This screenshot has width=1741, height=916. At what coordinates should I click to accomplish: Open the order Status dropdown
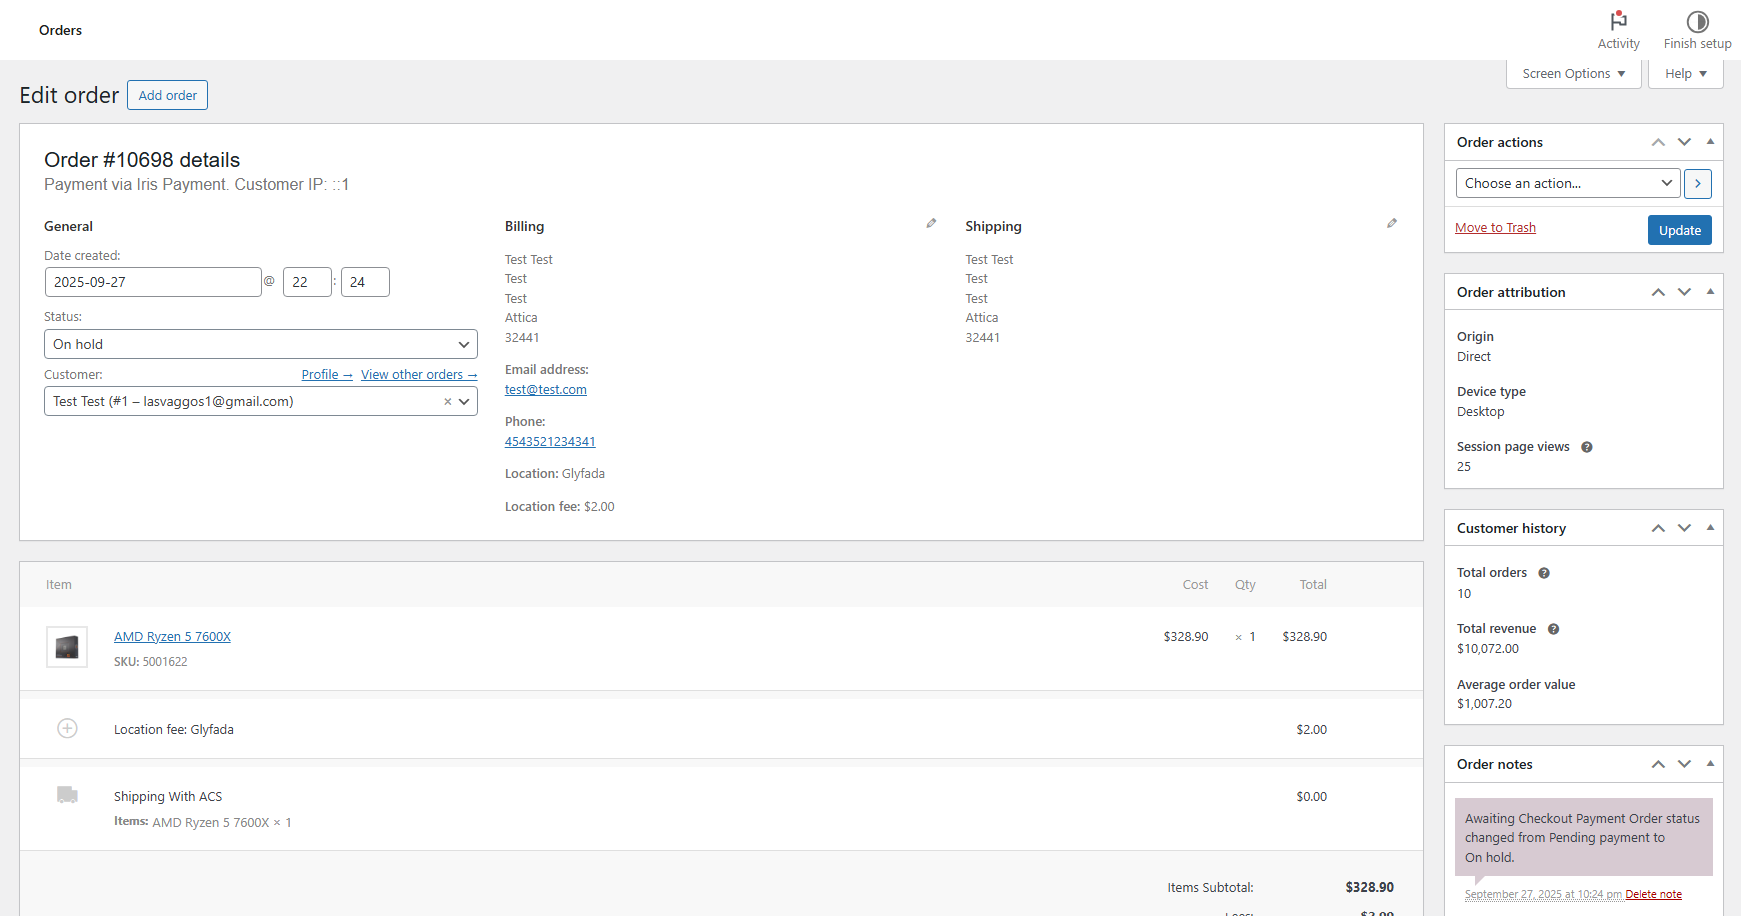[x=260, y=344]
